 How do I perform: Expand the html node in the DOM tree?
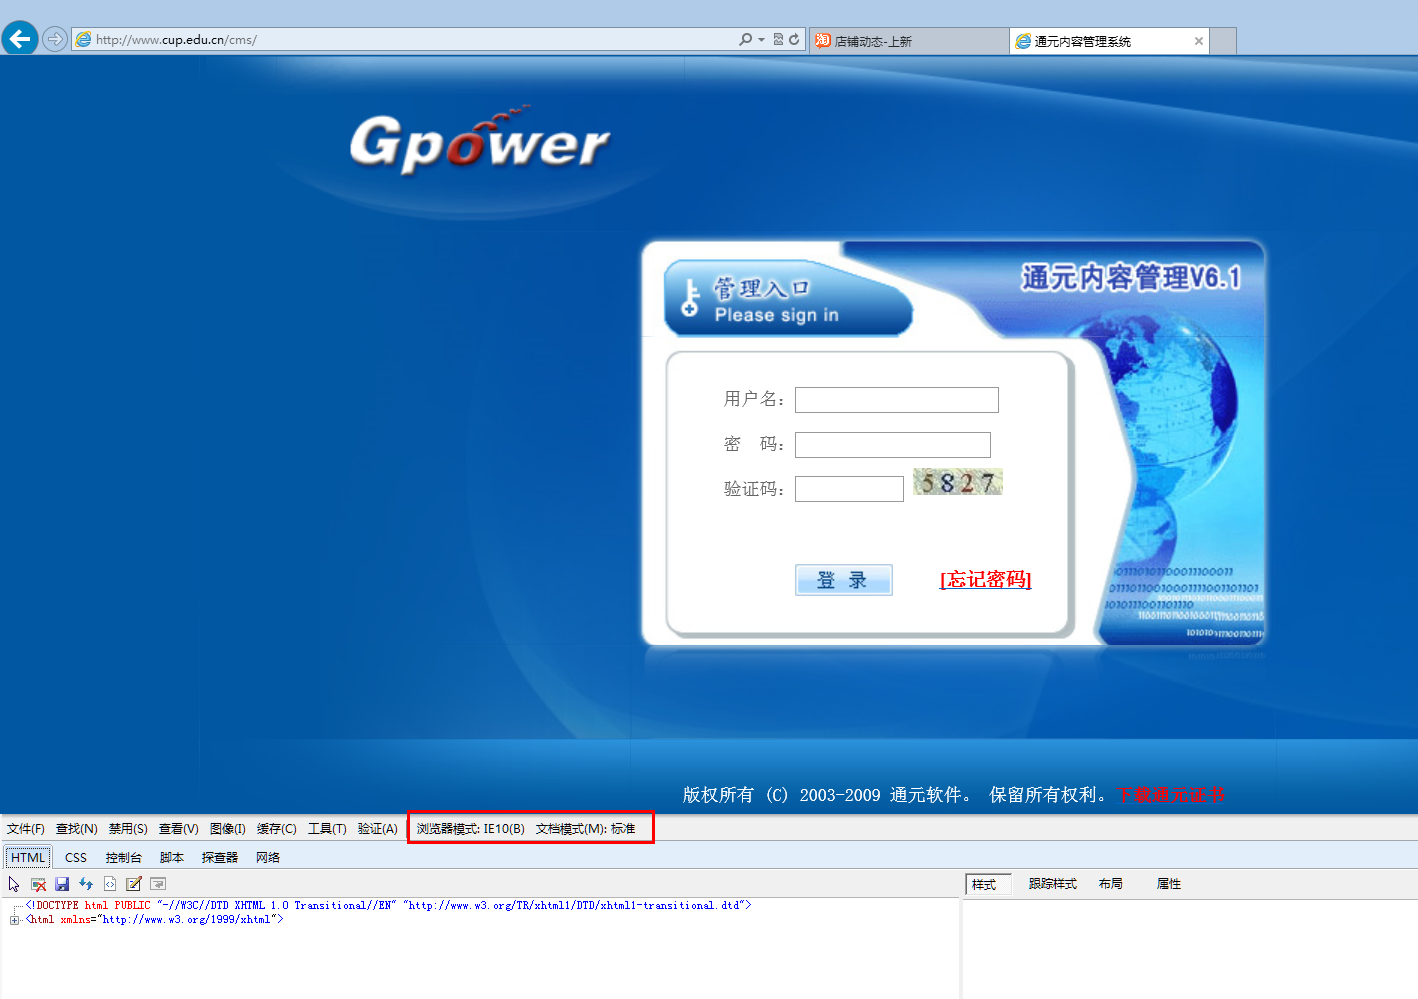15,920
